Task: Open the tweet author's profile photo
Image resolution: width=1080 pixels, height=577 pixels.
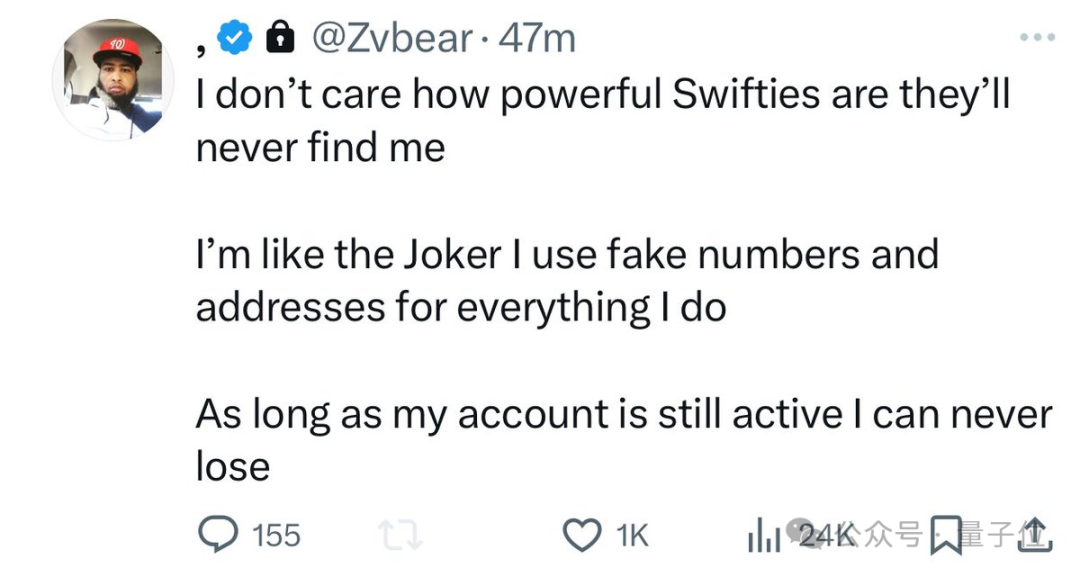Action: tap(113, 79)
